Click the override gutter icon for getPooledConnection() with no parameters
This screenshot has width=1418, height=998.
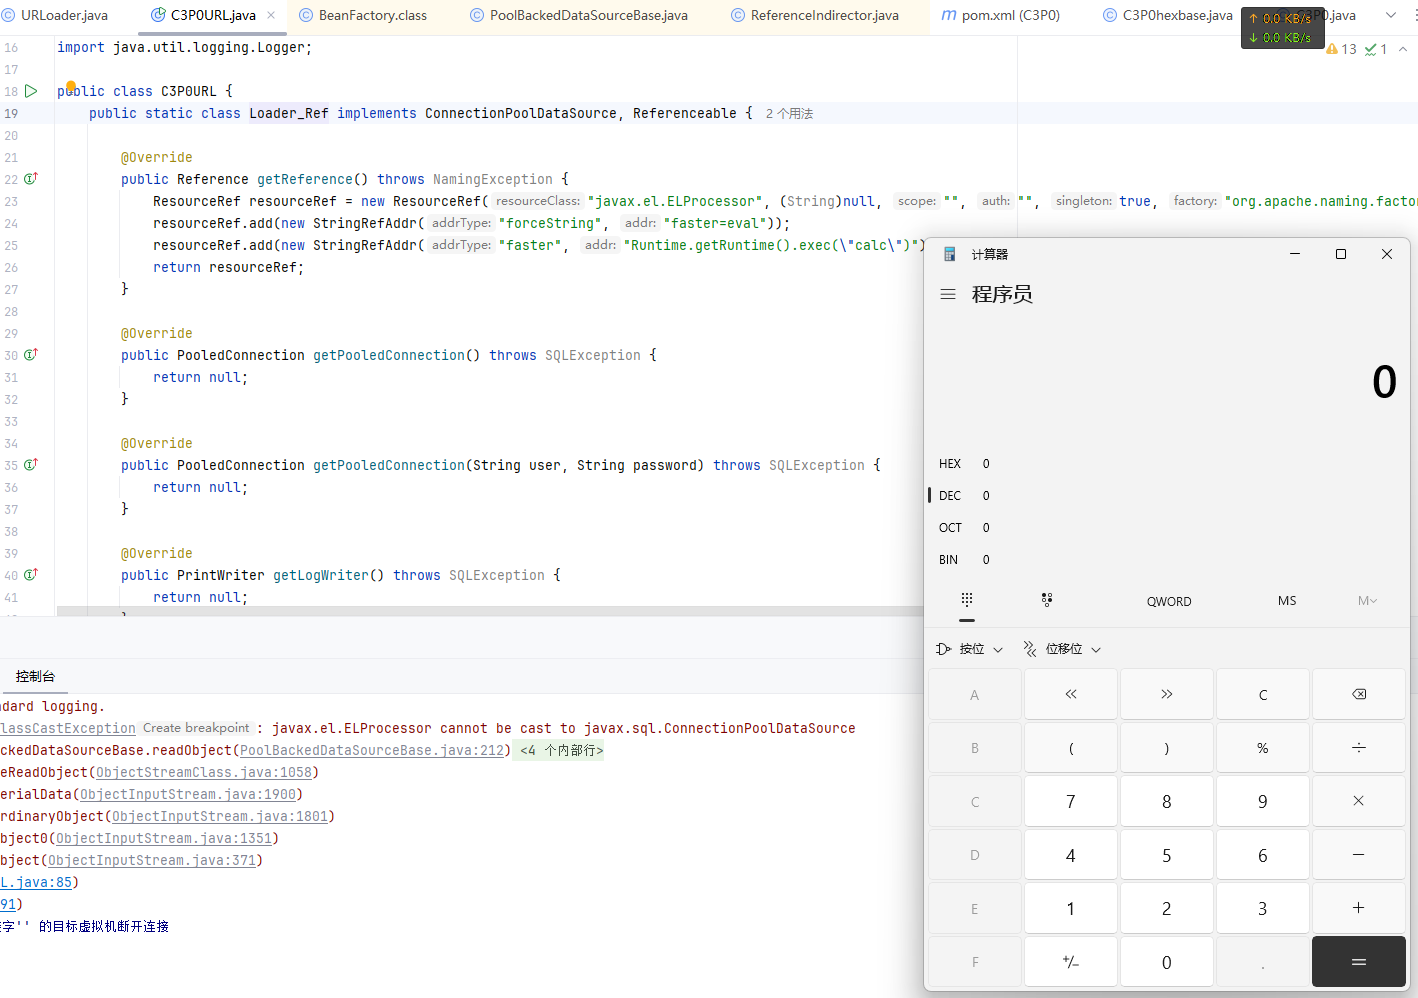pyautogui.click(x=31, y=355)
